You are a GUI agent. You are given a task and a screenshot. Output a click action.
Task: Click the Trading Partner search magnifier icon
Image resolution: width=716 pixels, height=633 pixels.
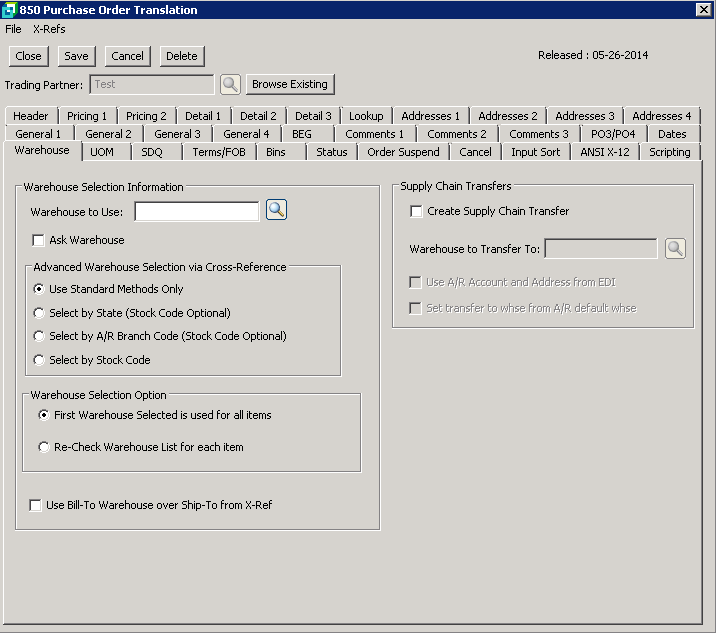[230, 85]
